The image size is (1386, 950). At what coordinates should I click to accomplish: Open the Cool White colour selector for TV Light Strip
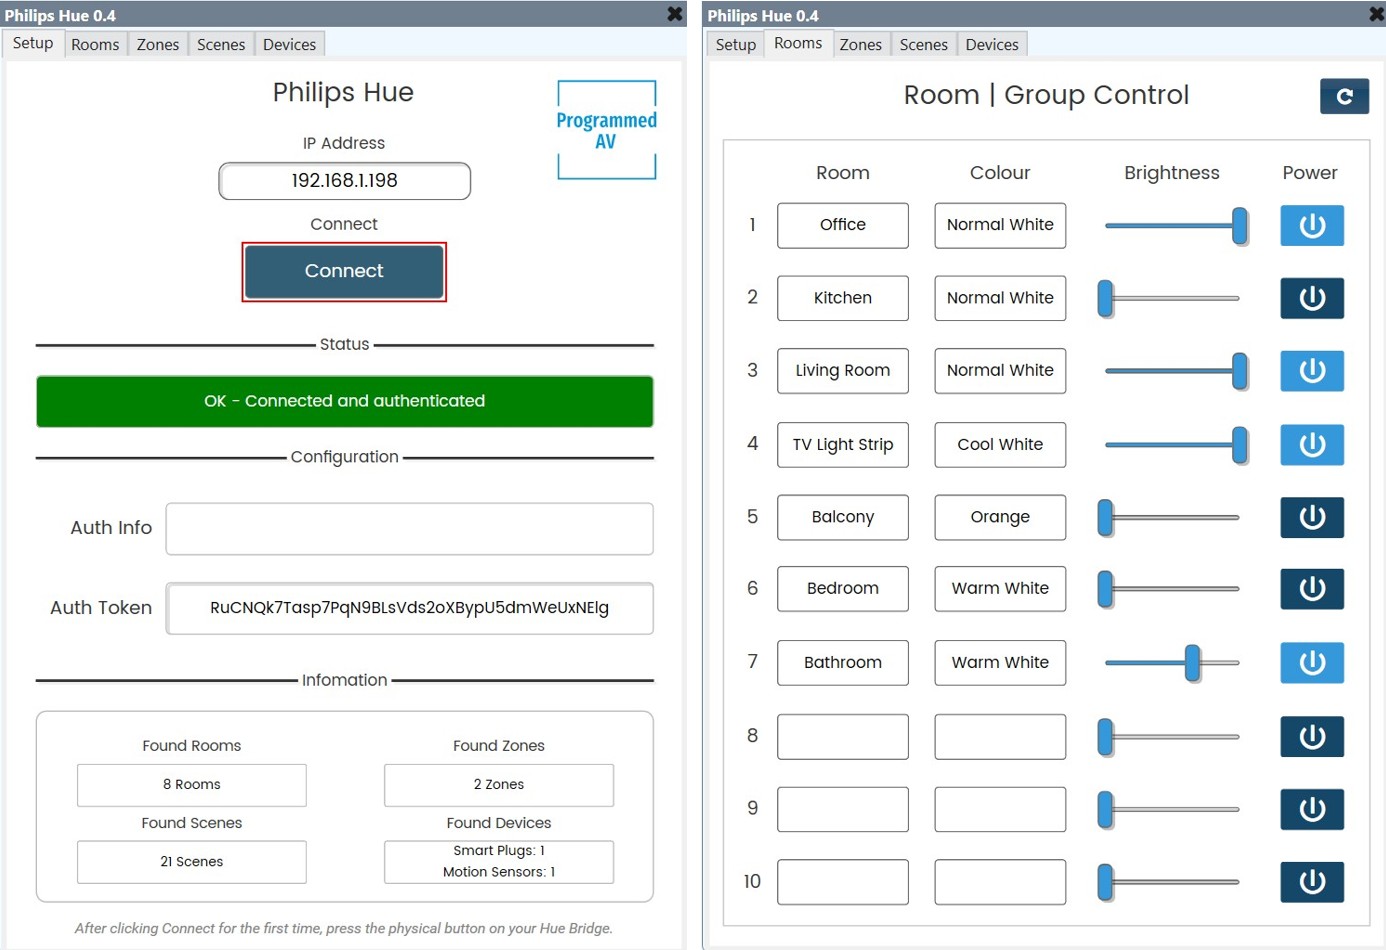[x=999, y=445]
